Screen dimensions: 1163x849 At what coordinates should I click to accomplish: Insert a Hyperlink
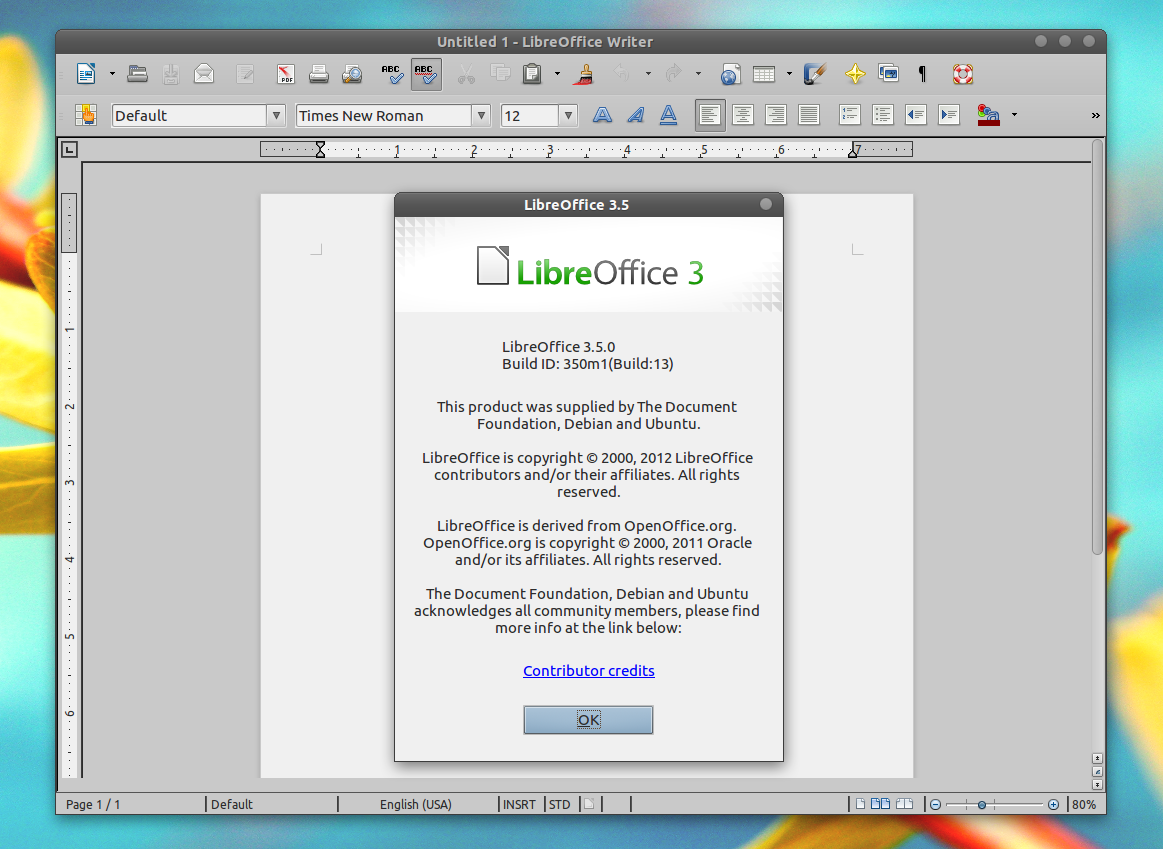pyautogui.click(x=730, y=73)
